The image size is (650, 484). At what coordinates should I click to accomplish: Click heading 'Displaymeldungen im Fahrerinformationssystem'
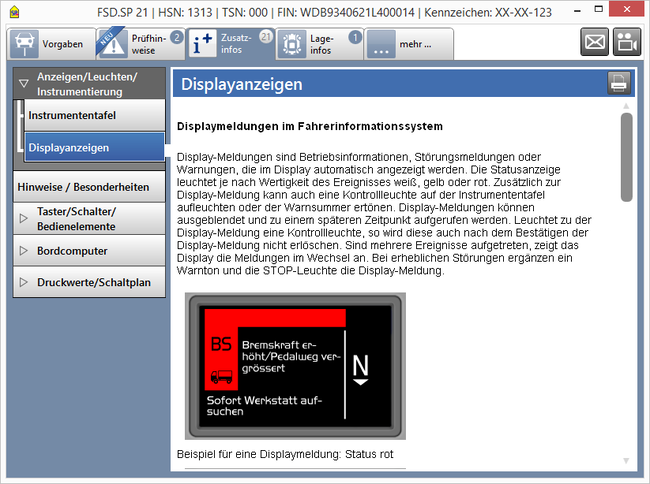coord(310,126)
